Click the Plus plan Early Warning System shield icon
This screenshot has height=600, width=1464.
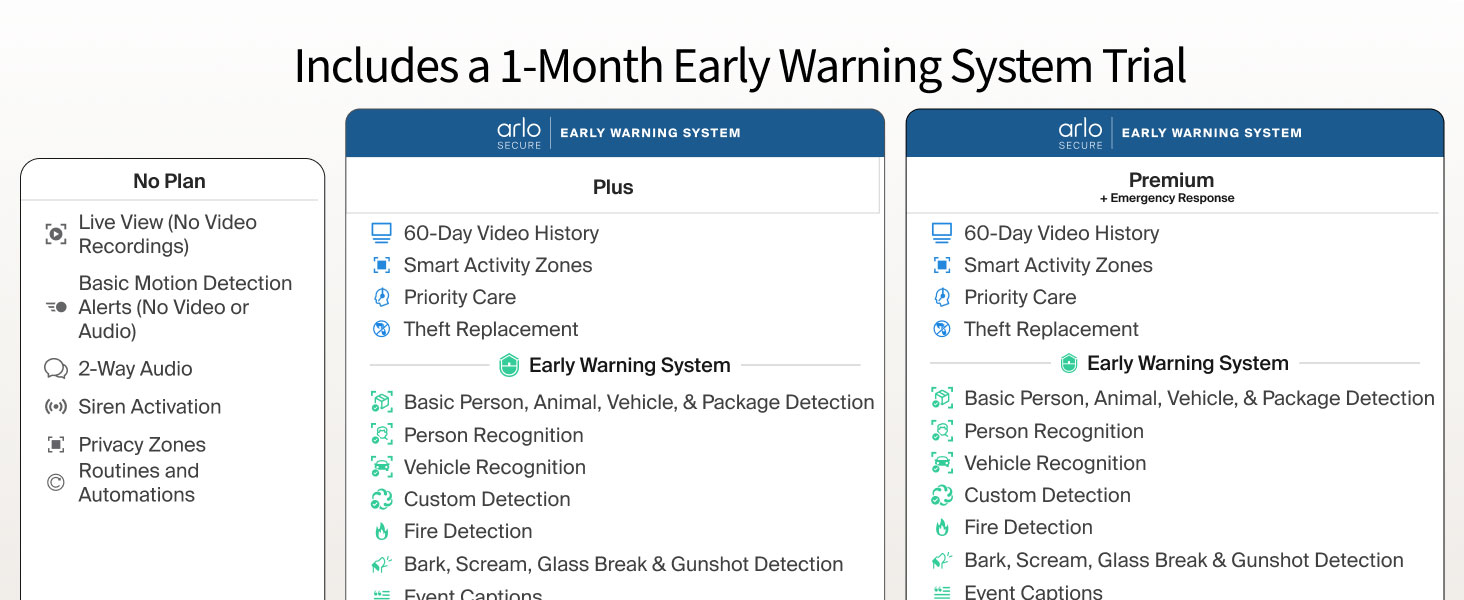[x=509, y=365]
